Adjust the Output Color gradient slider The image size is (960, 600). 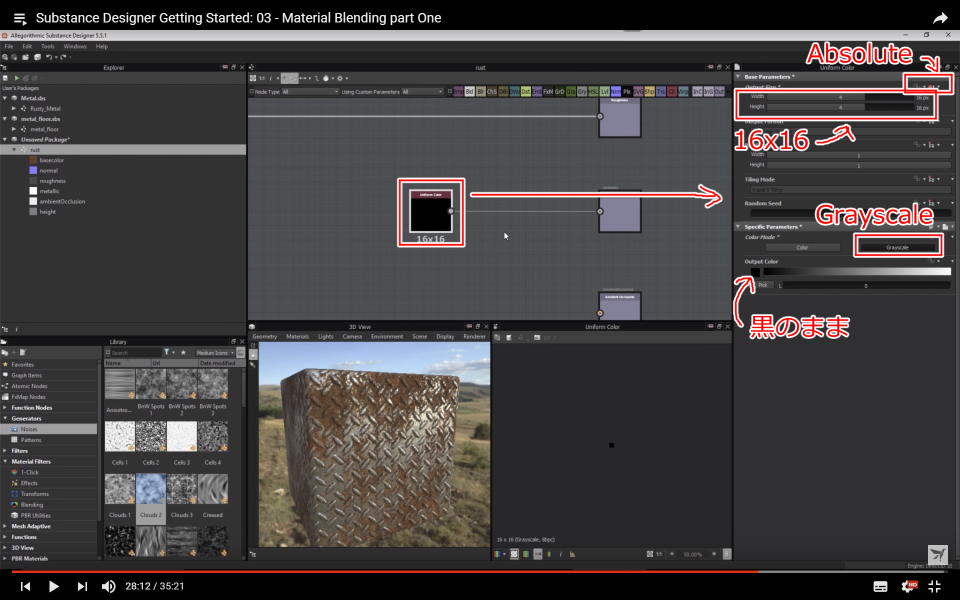[857, 271]
